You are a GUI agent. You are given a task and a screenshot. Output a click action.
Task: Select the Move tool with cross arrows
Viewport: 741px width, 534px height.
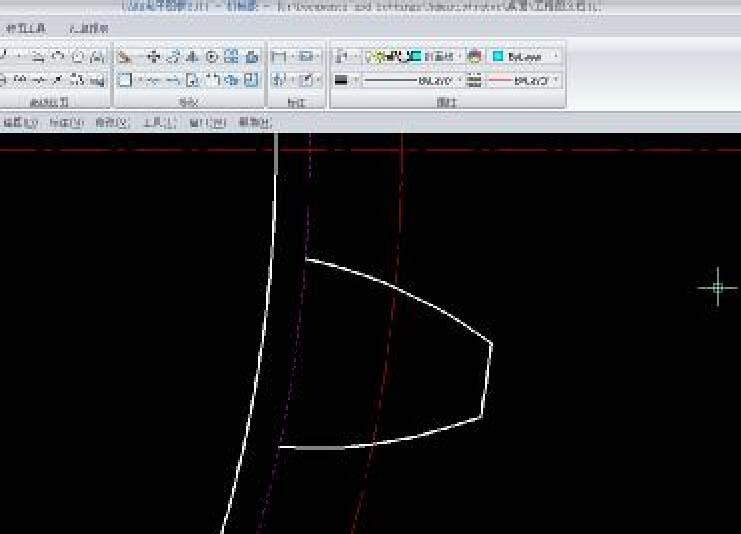[x=153, y=57]
